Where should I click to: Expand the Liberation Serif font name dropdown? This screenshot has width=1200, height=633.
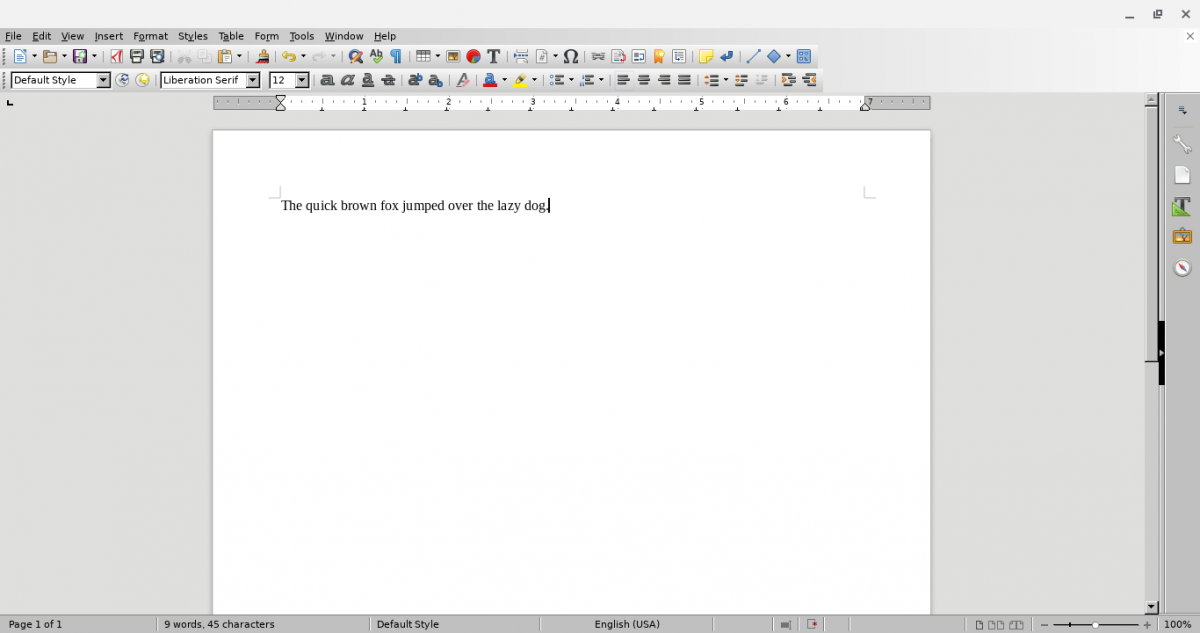pyautogui.click(x=253, y=80)
